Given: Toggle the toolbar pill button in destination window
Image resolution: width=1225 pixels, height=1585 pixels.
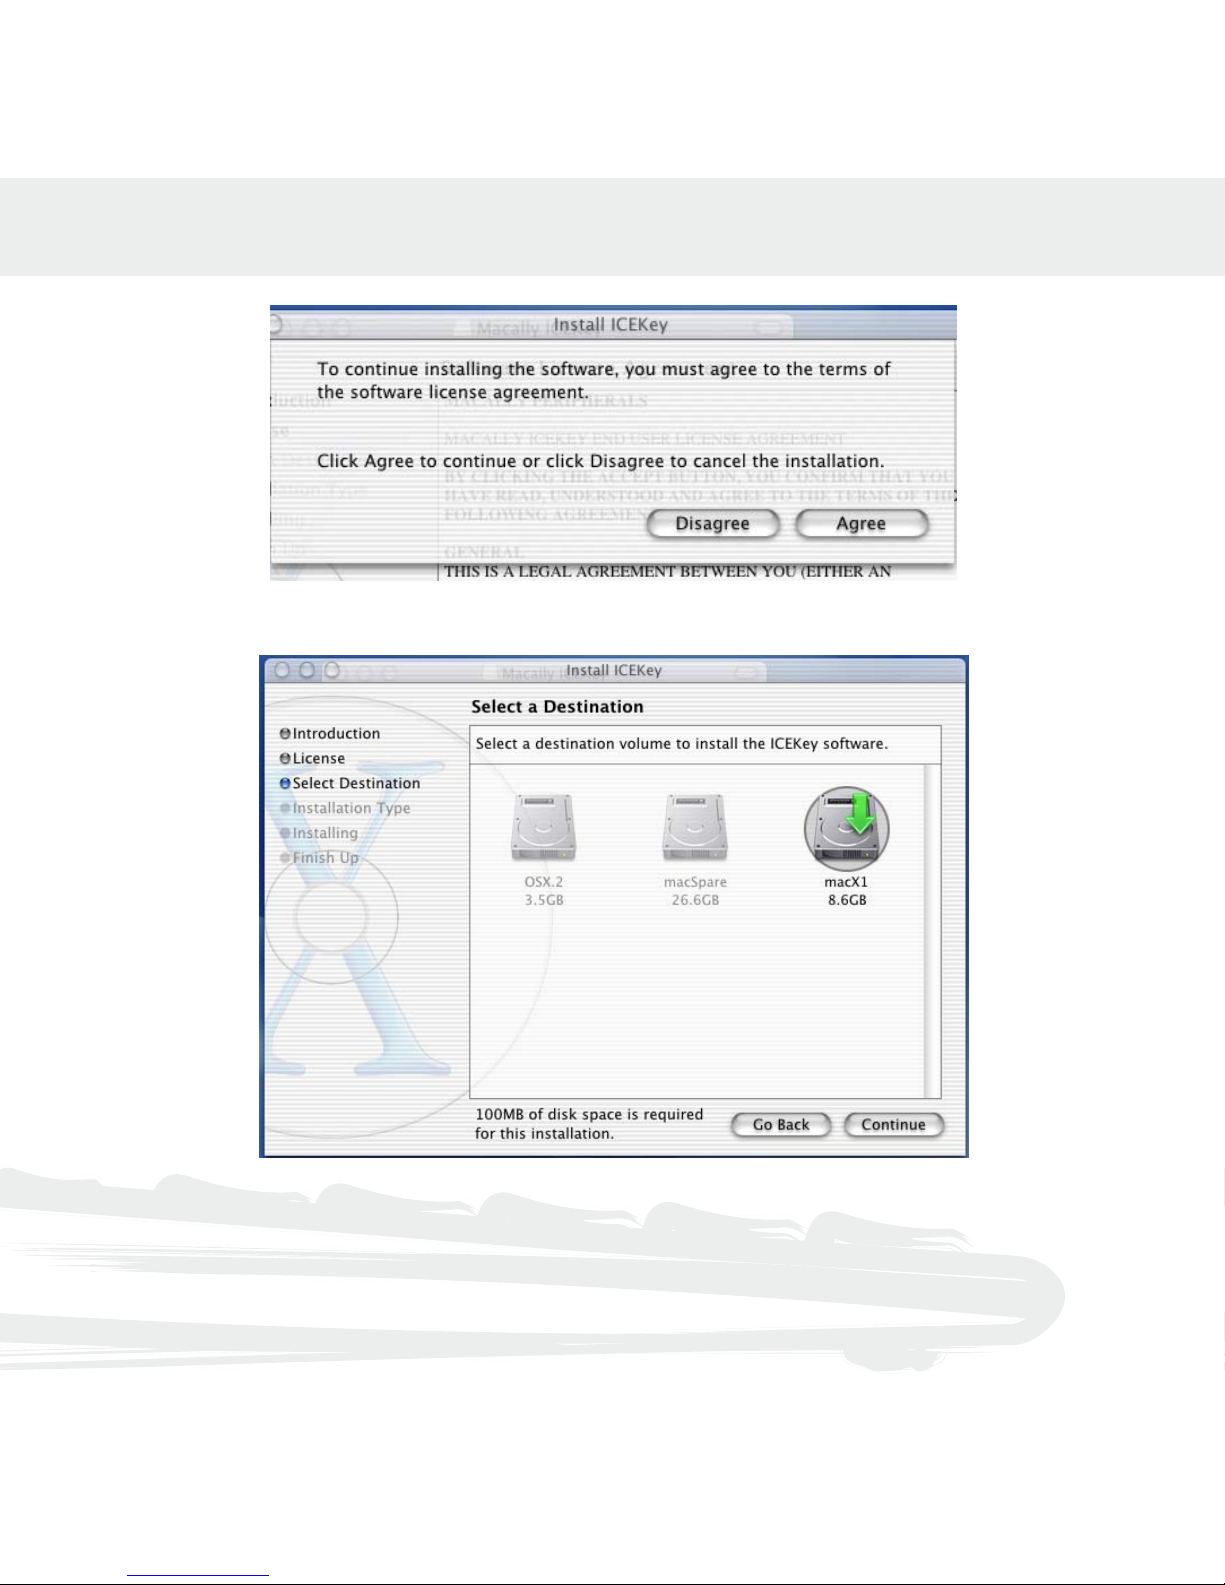Looking at the screenshot, I should [x=746, y=672].
